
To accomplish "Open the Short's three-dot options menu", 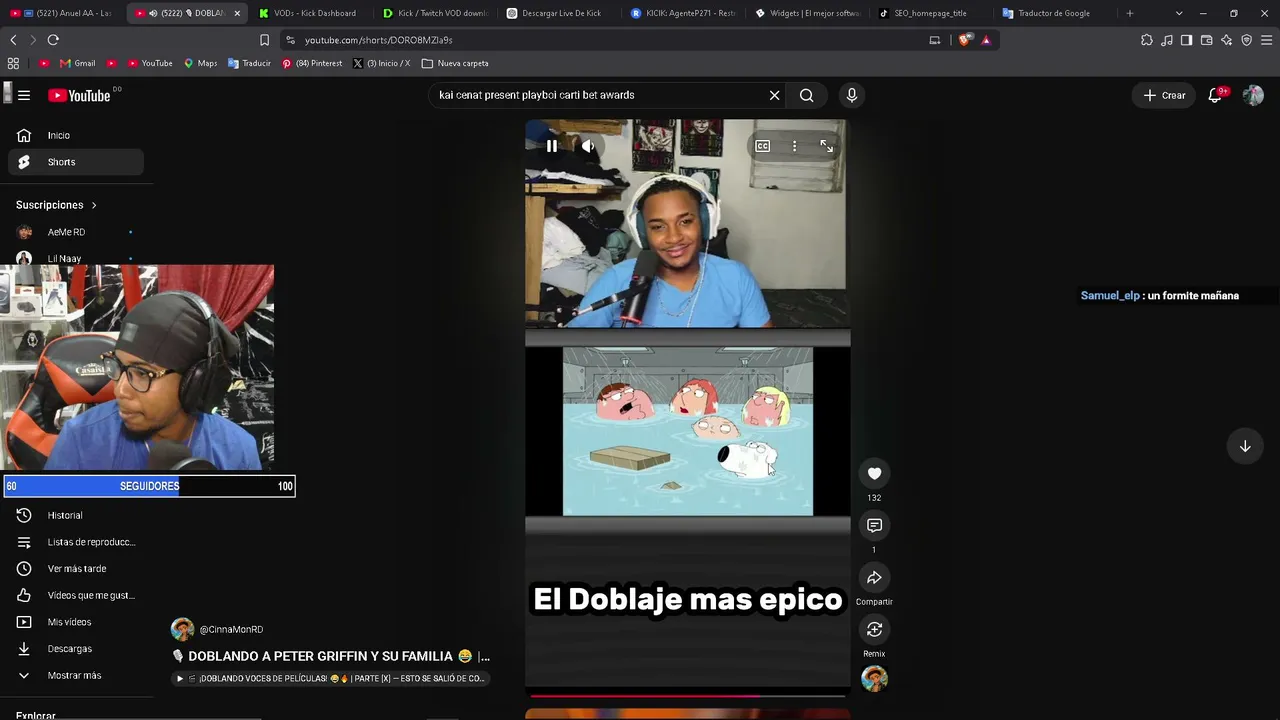I will click(794, 146).
